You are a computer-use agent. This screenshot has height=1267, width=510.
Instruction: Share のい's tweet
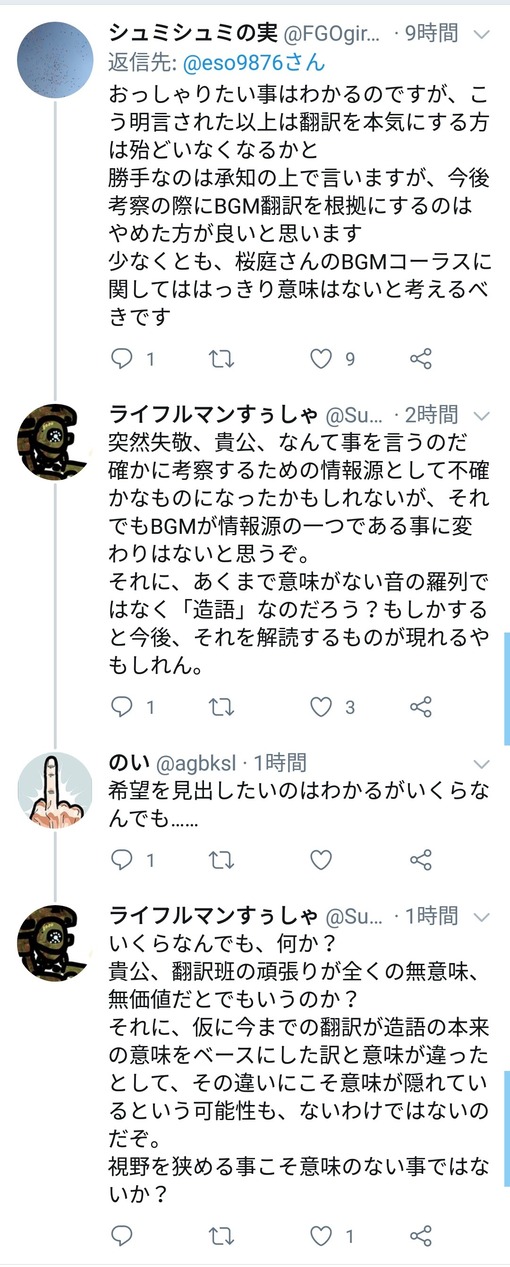click(x=421, y=859)
